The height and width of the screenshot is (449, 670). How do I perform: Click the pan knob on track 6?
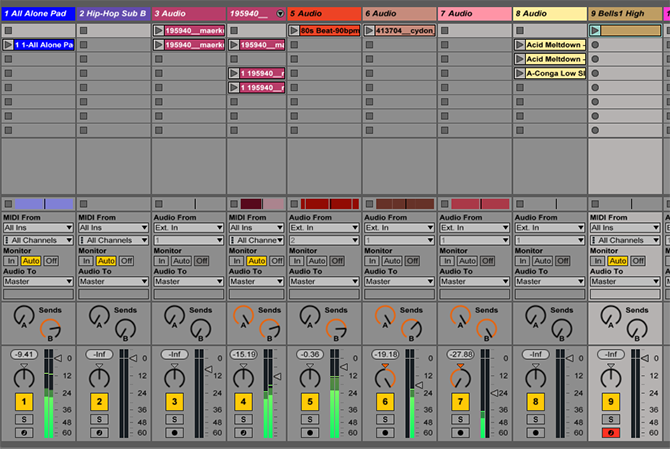point(385,378)
